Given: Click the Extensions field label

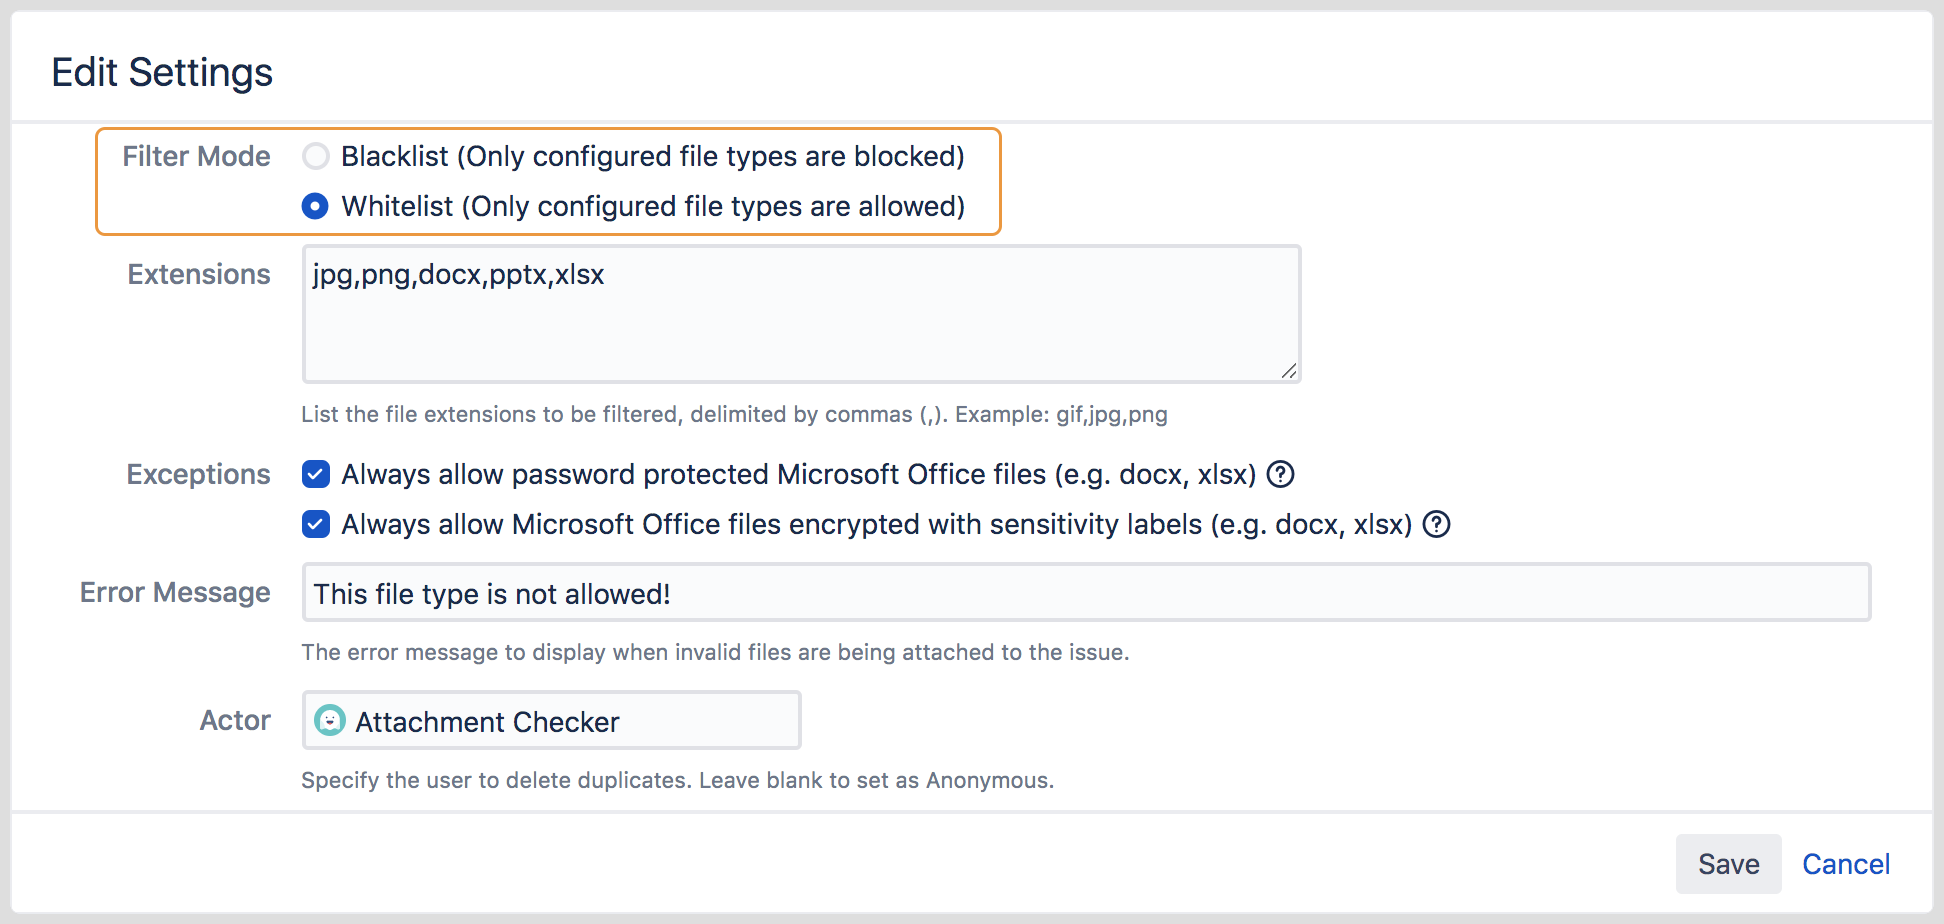Looking at the screenshot, I should pos(199,274).
